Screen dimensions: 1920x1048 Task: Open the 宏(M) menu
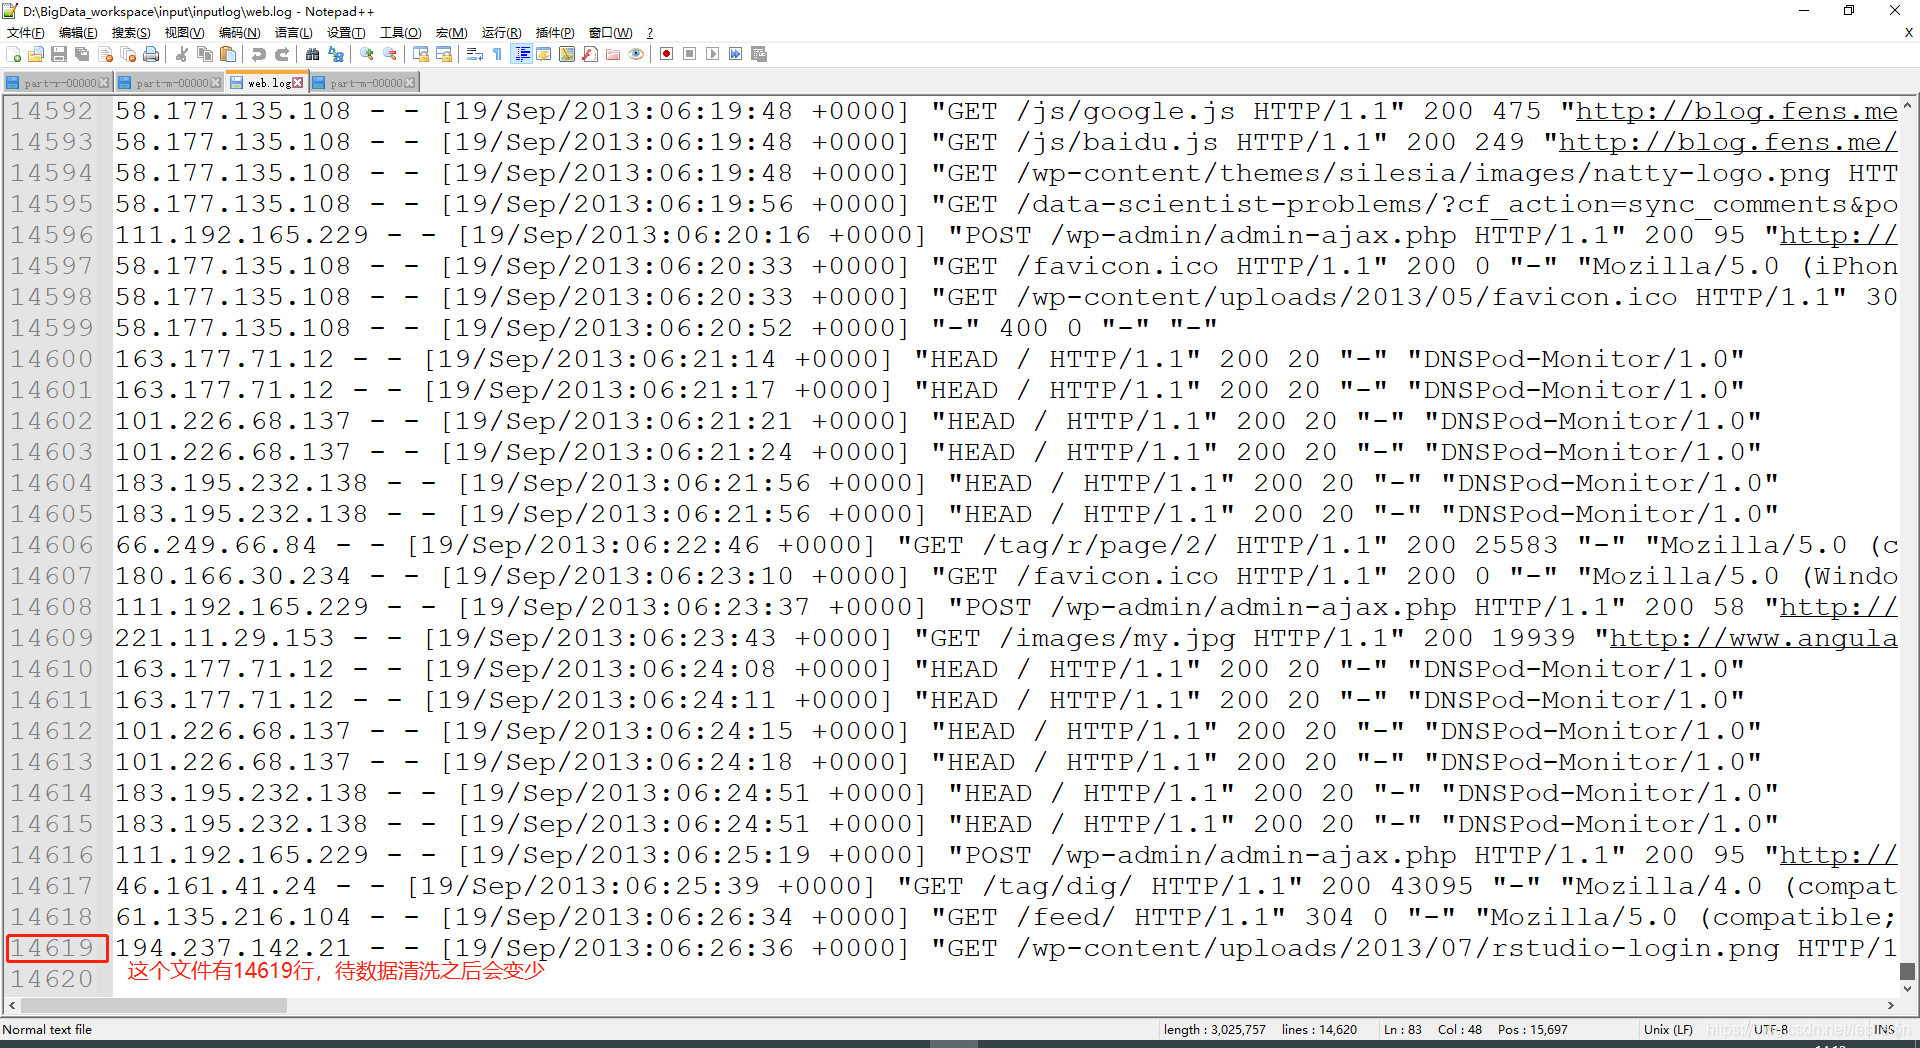[x=452, y=33]
